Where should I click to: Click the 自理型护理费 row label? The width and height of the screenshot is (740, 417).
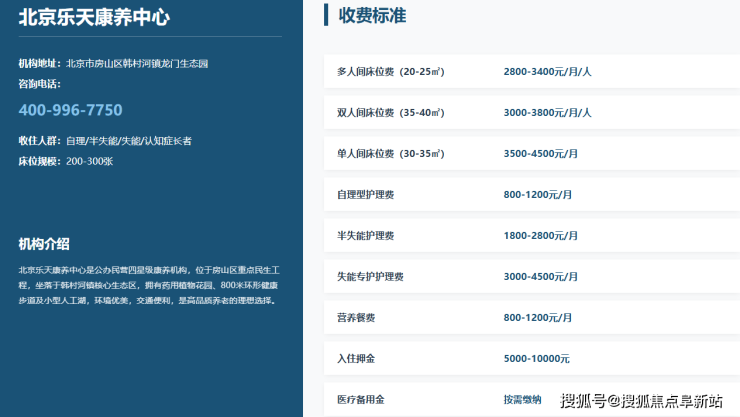(x=365, y=195)
